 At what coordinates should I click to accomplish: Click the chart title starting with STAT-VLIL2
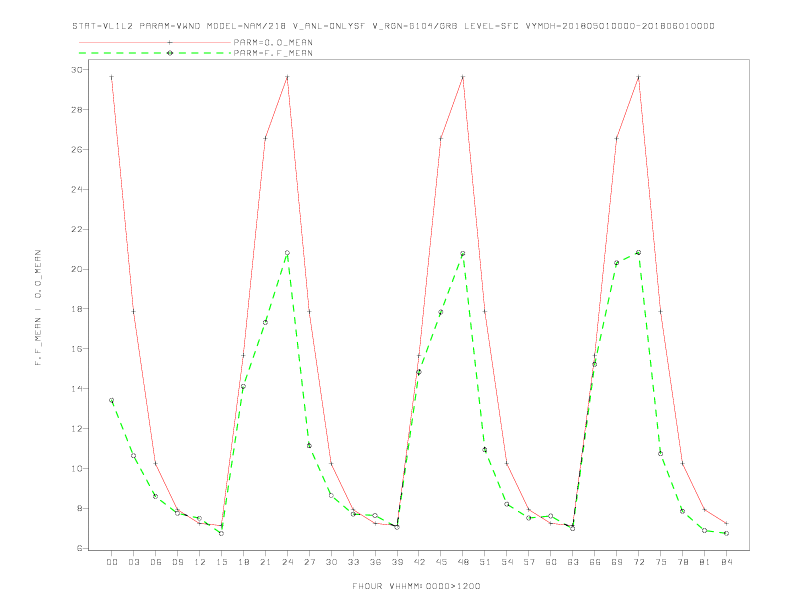393,26
